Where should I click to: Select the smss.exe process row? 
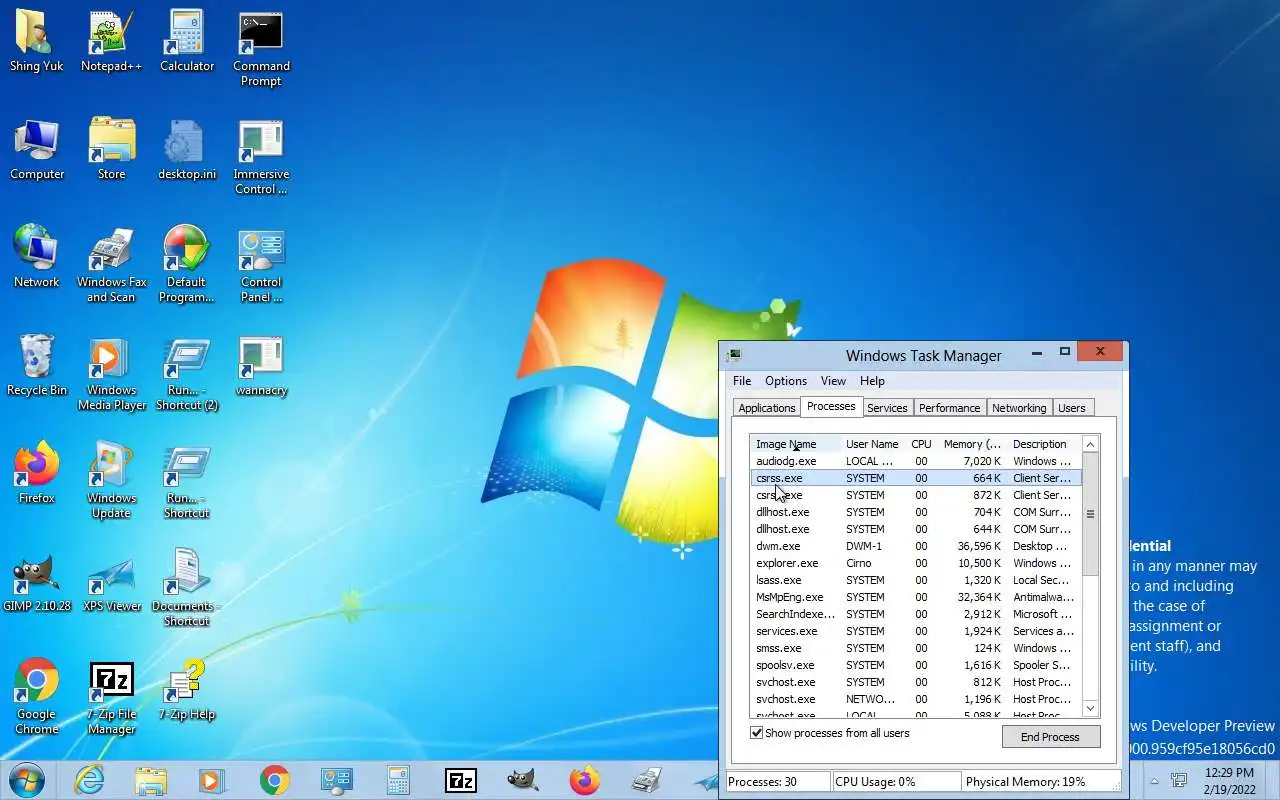[916, 648]
